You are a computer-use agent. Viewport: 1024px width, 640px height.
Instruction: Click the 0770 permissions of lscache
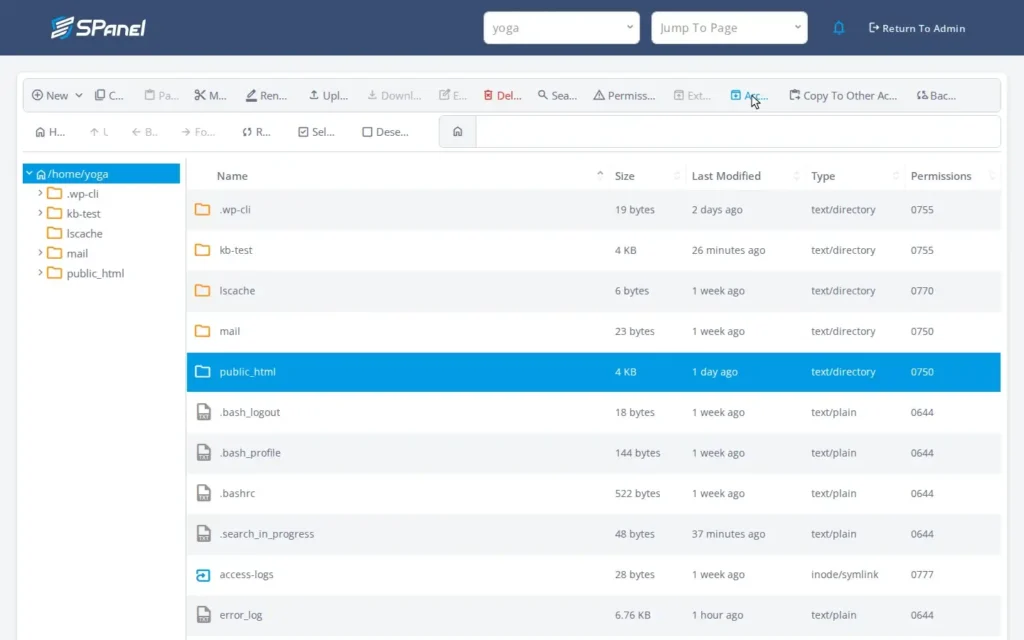click(x=922, y=291)
